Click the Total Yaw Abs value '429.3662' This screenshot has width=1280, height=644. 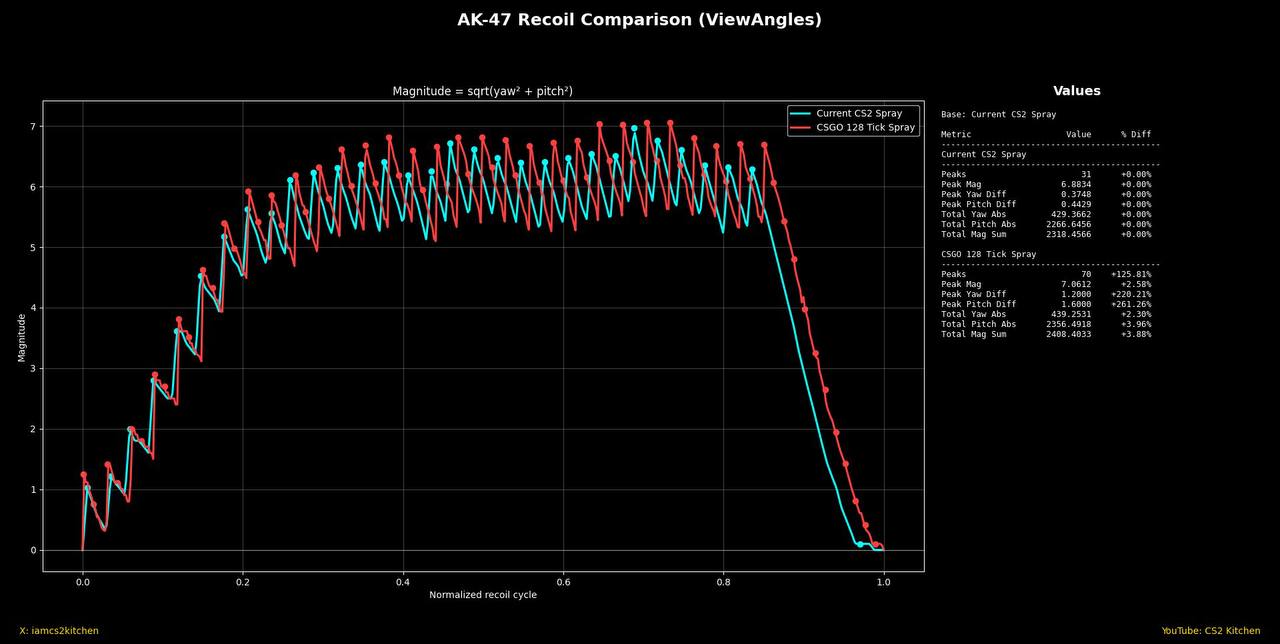1071,214
